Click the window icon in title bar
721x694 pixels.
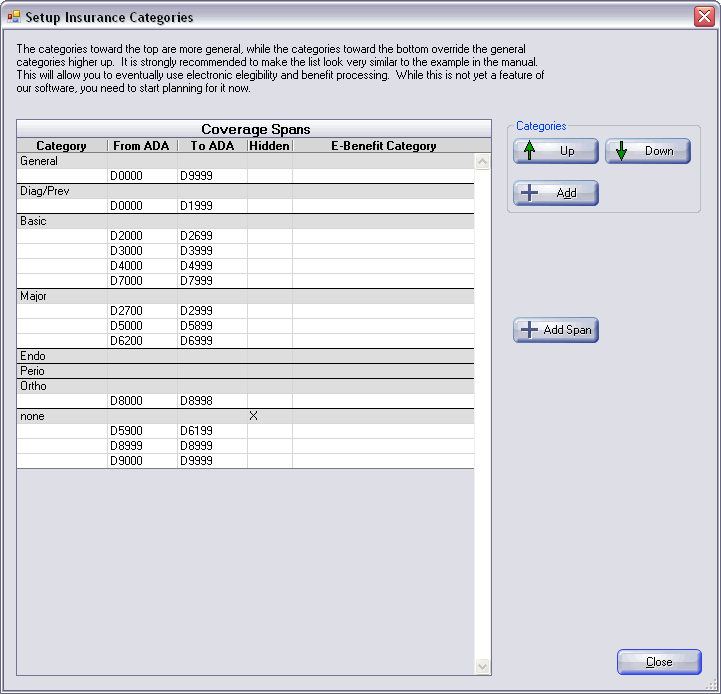[x=14, y=17]
